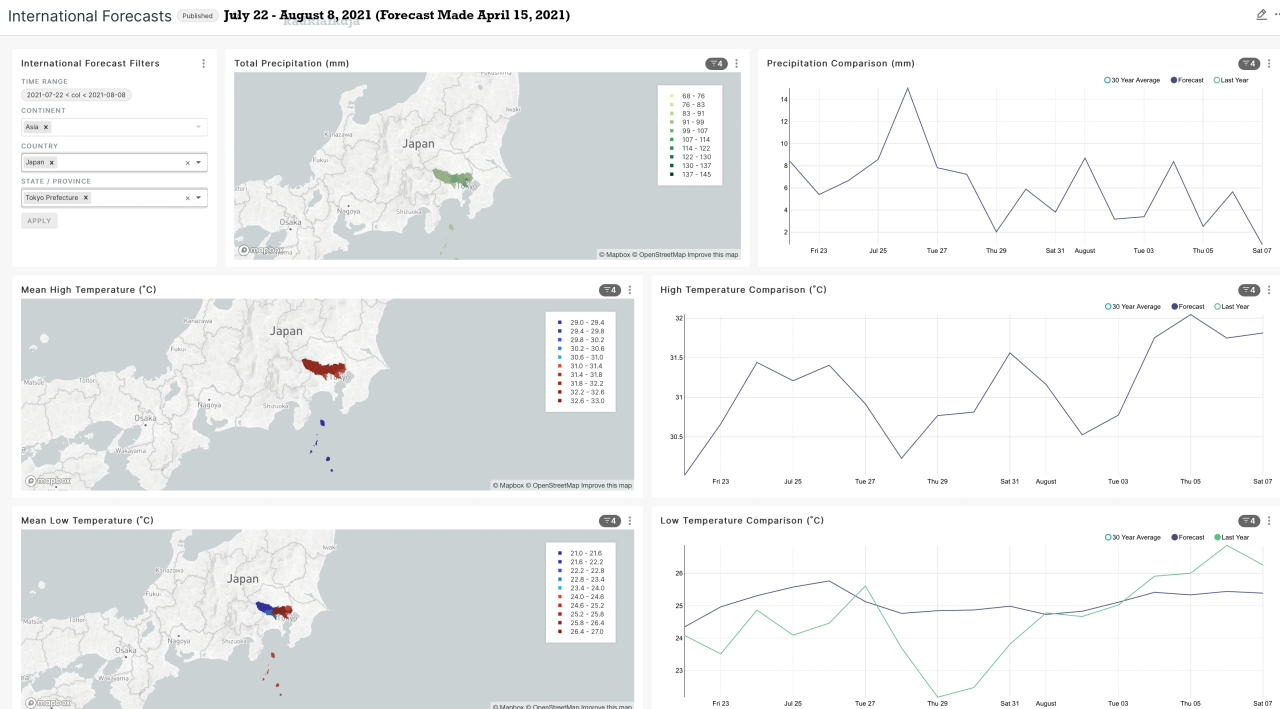Toggle Forecast series in High Temperature Comparison legend
The height and width of the screenshot is (709, 1280).
1187,307
